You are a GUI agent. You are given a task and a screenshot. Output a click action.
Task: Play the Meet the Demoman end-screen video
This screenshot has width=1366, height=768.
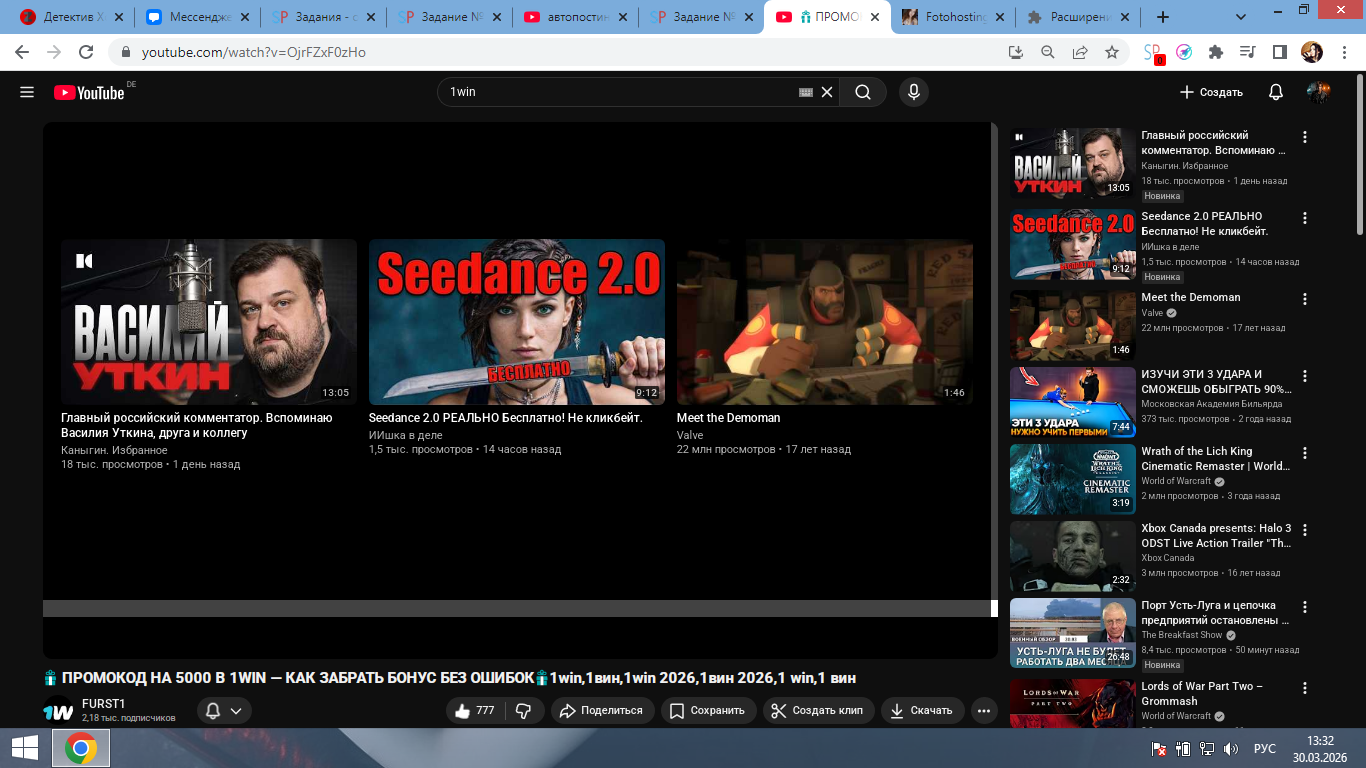pyautogui.click(x=825, y=322)
